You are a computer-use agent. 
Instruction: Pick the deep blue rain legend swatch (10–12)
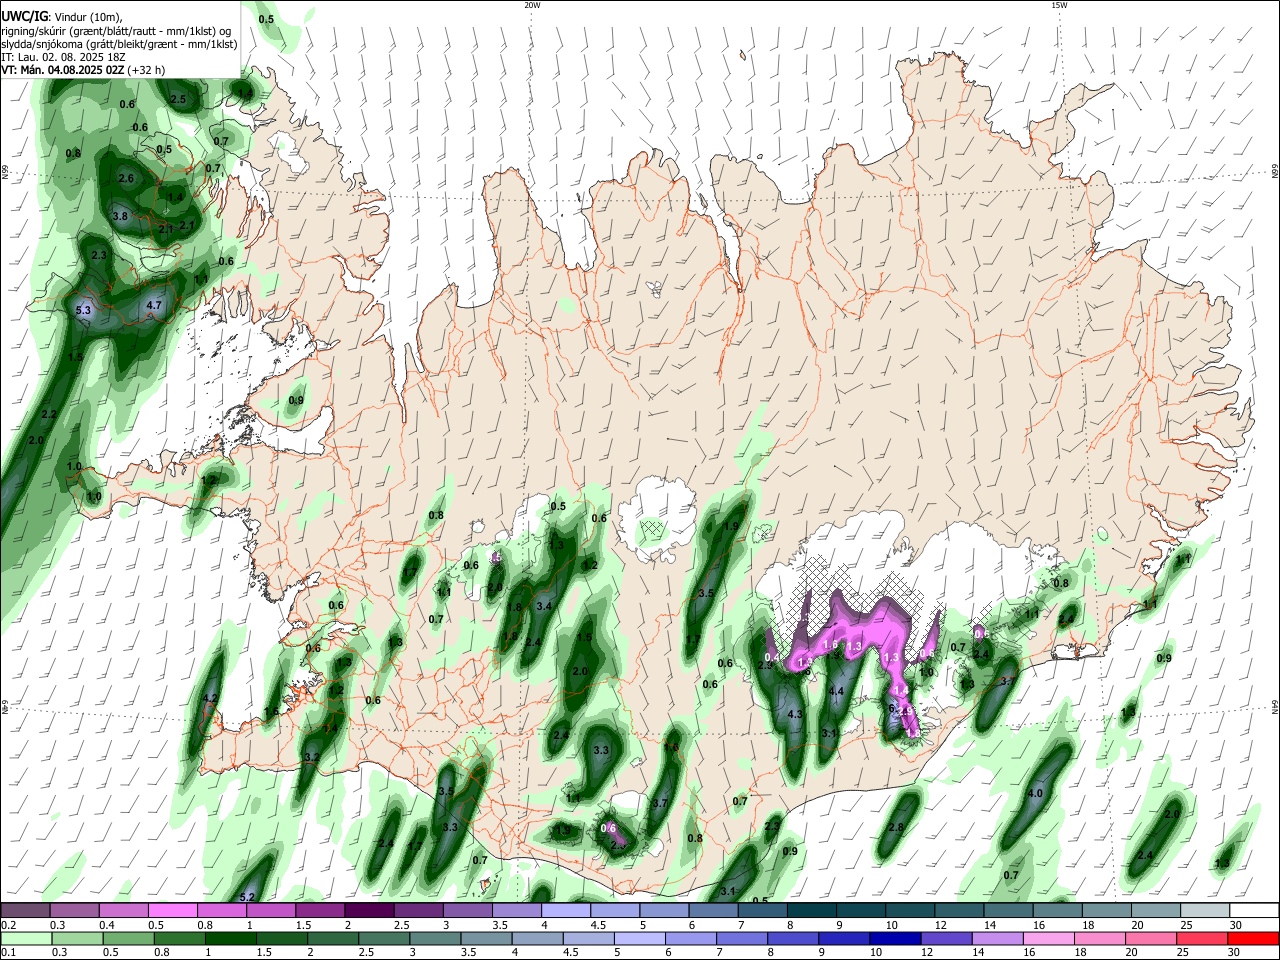pos(894,939)
